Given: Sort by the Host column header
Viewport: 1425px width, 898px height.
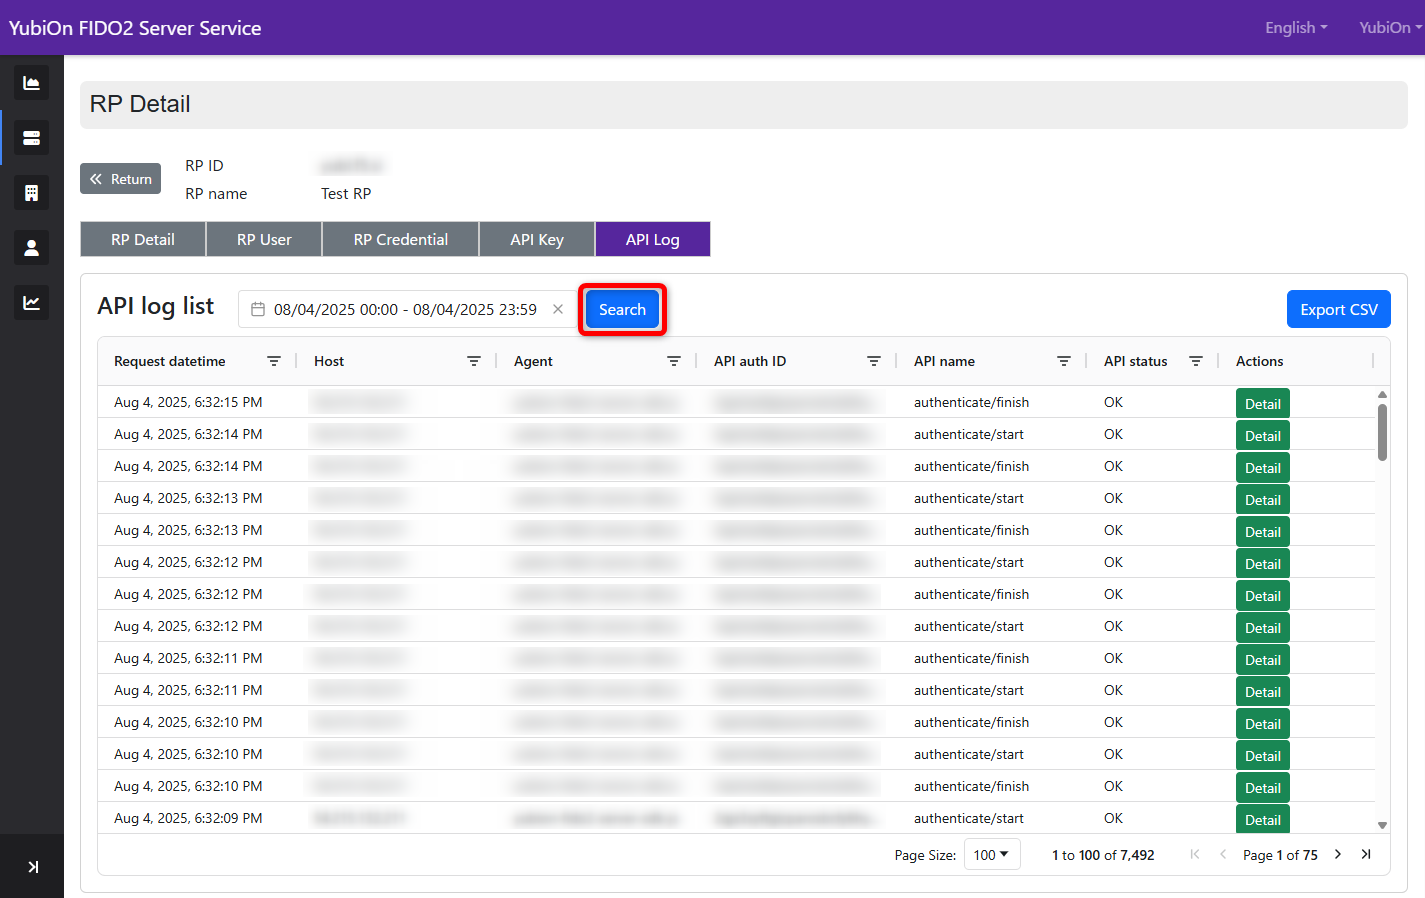Looking at the screenshot, I should [329, 361].
